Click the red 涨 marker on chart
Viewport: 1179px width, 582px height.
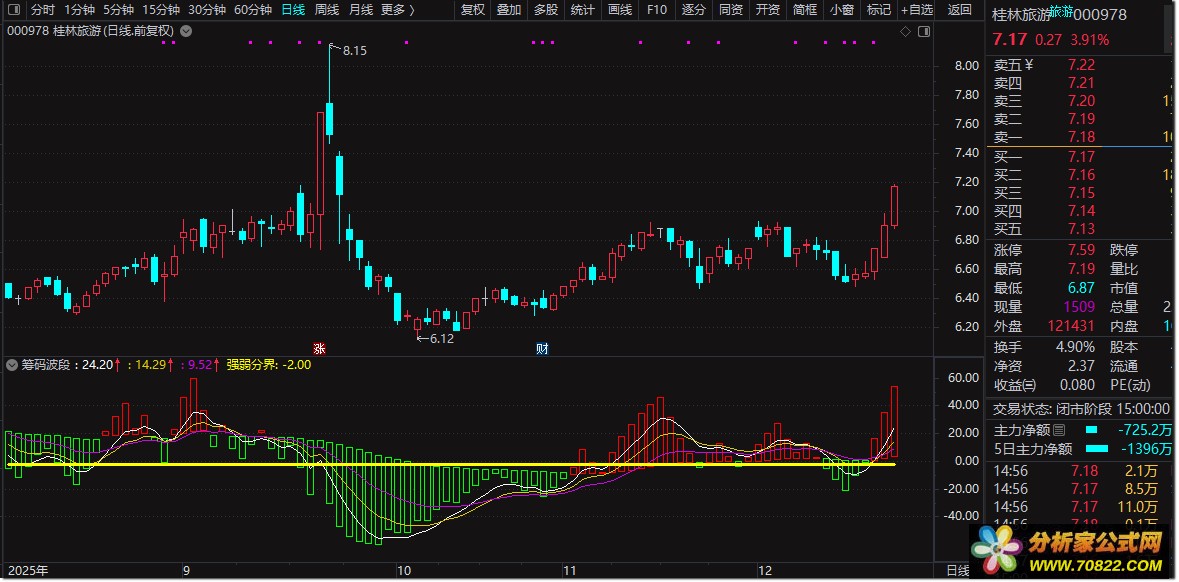[319, 349]
